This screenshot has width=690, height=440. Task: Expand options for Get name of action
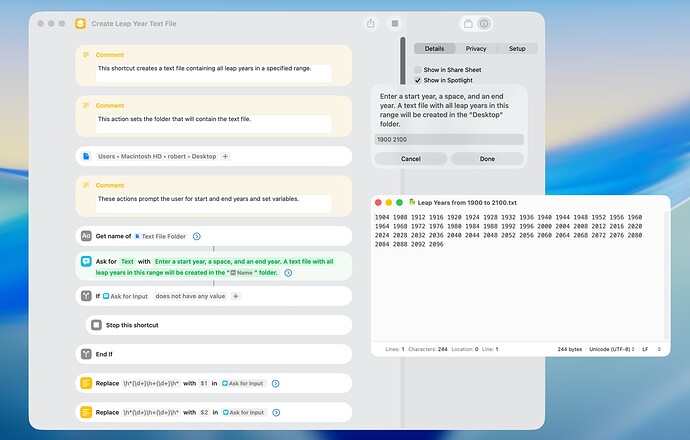tap(197, 236)
